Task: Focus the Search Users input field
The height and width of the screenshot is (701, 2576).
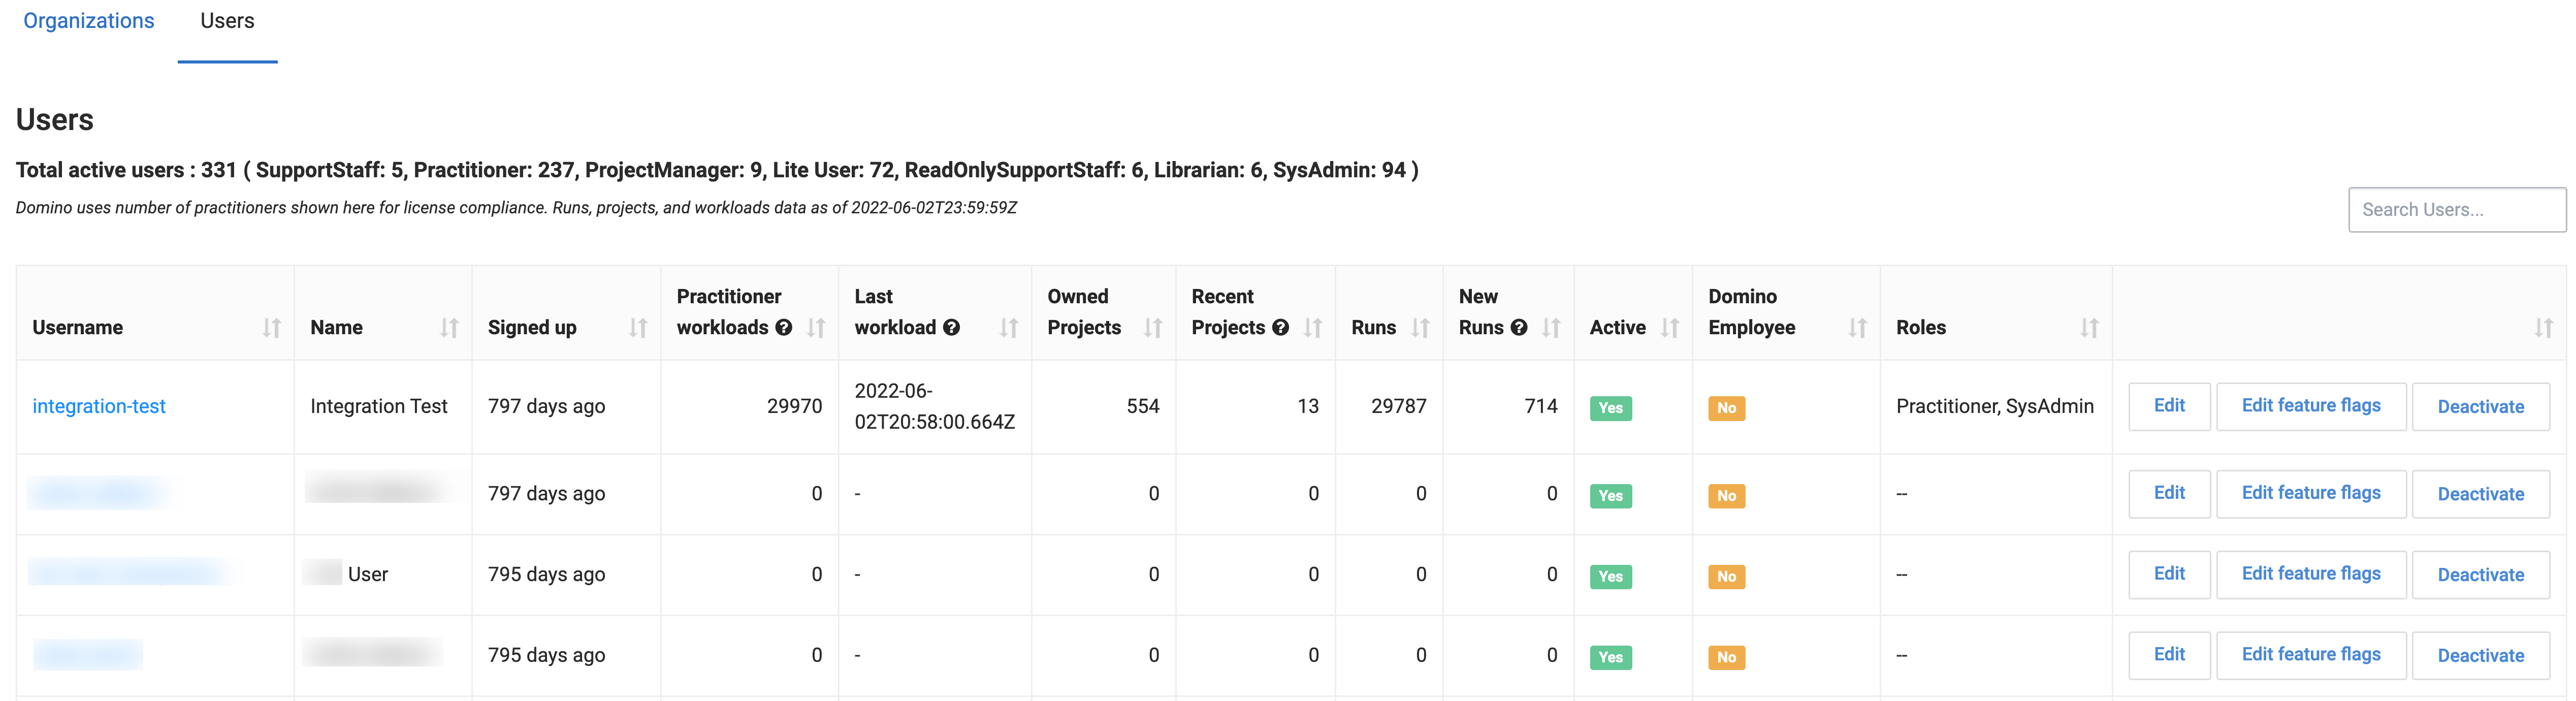Action: pos(2456,210)
